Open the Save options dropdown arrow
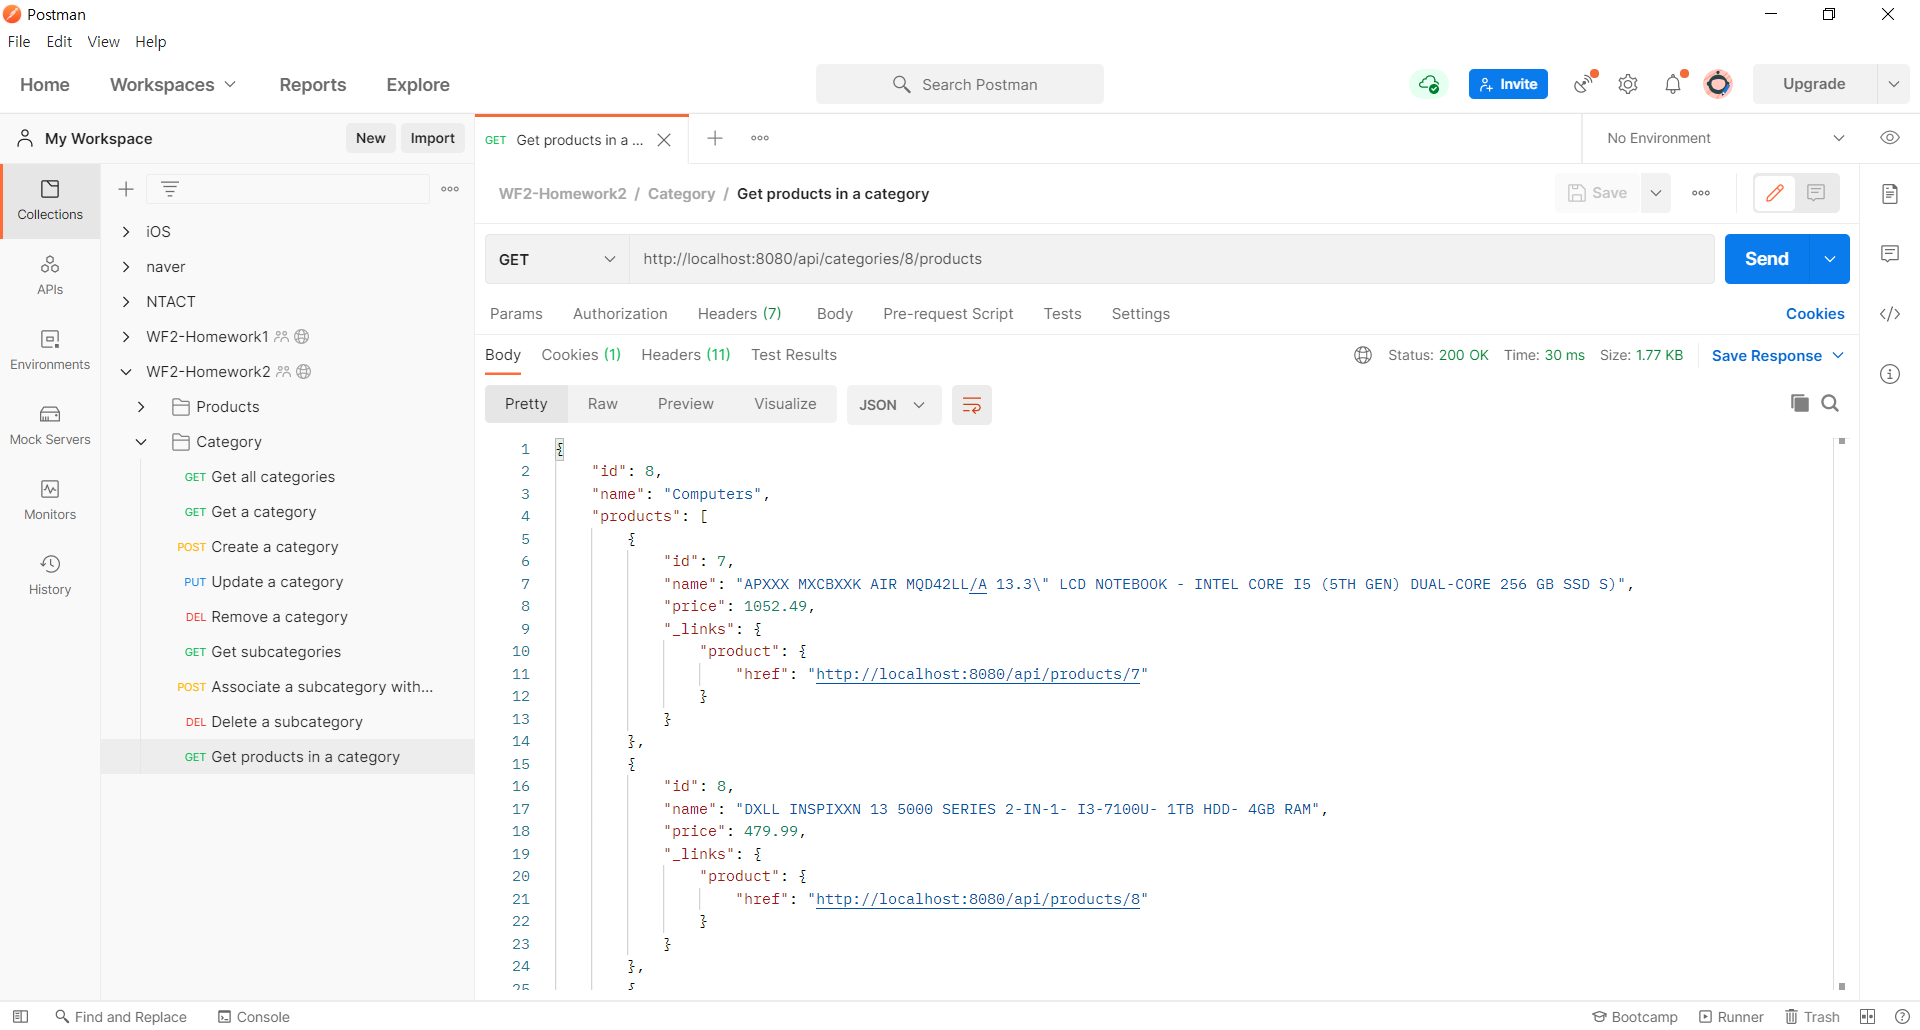Image resolution: width=1920 pixels, height=1030 pixels. click(x=1656, y=193)
